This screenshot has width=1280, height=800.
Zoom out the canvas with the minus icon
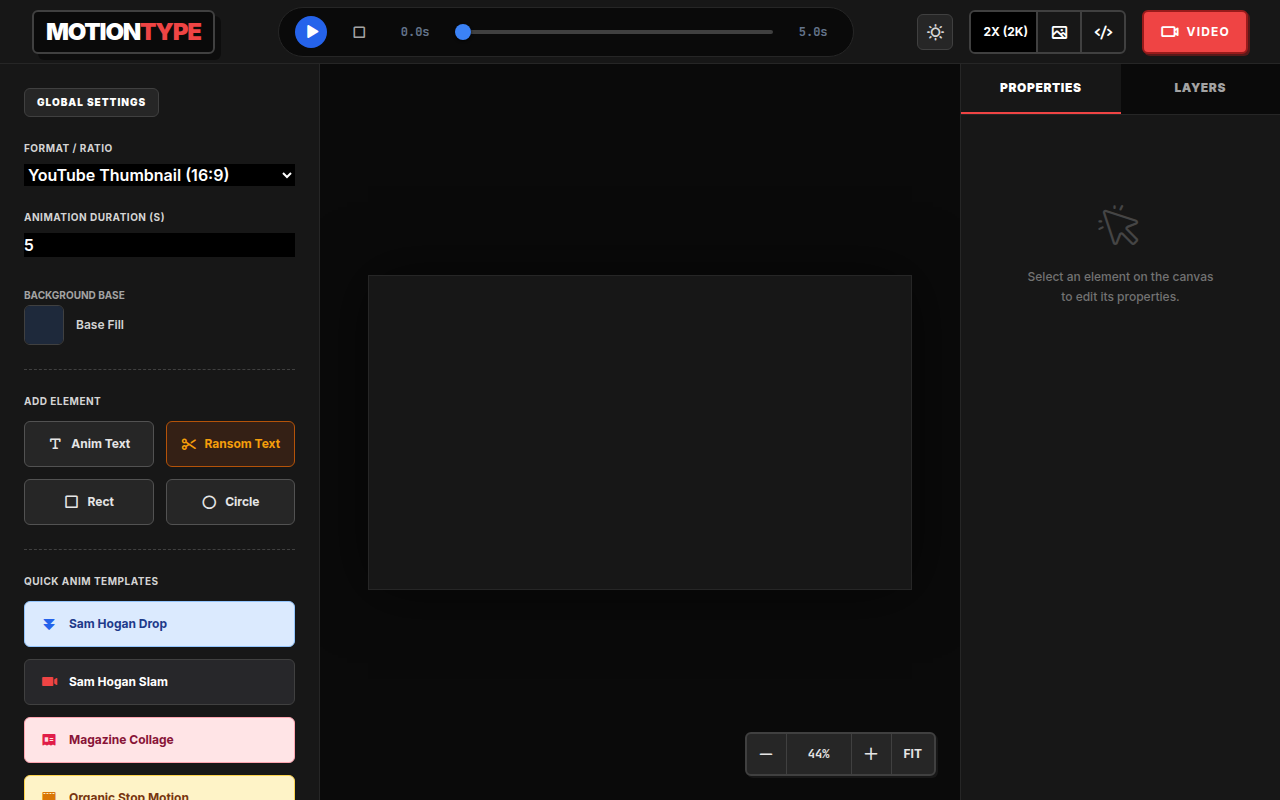766,754
